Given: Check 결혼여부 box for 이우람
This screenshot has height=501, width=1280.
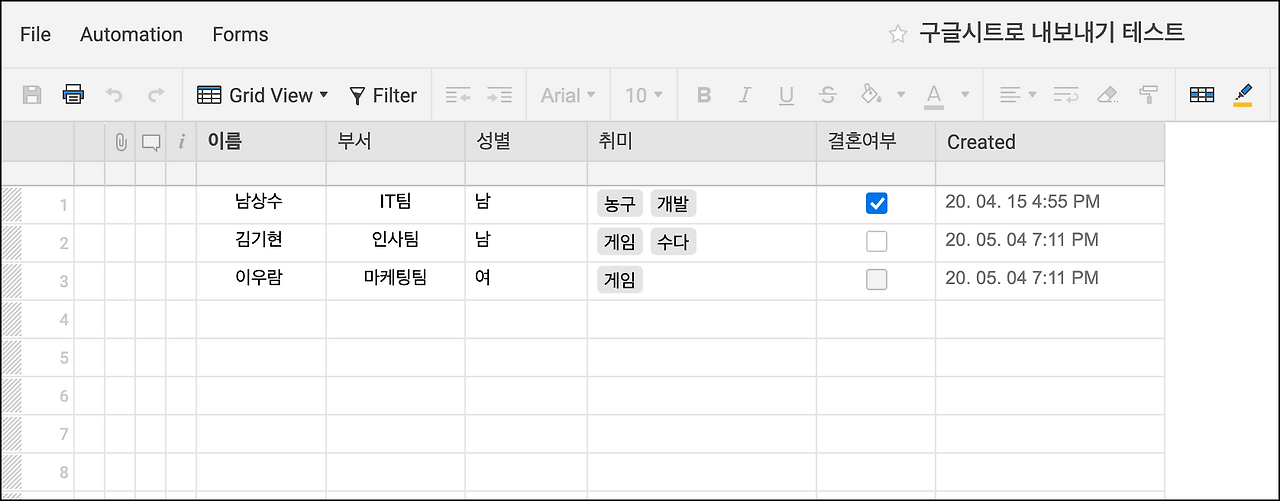Looking at the screenshot, I should coord(876,279).
